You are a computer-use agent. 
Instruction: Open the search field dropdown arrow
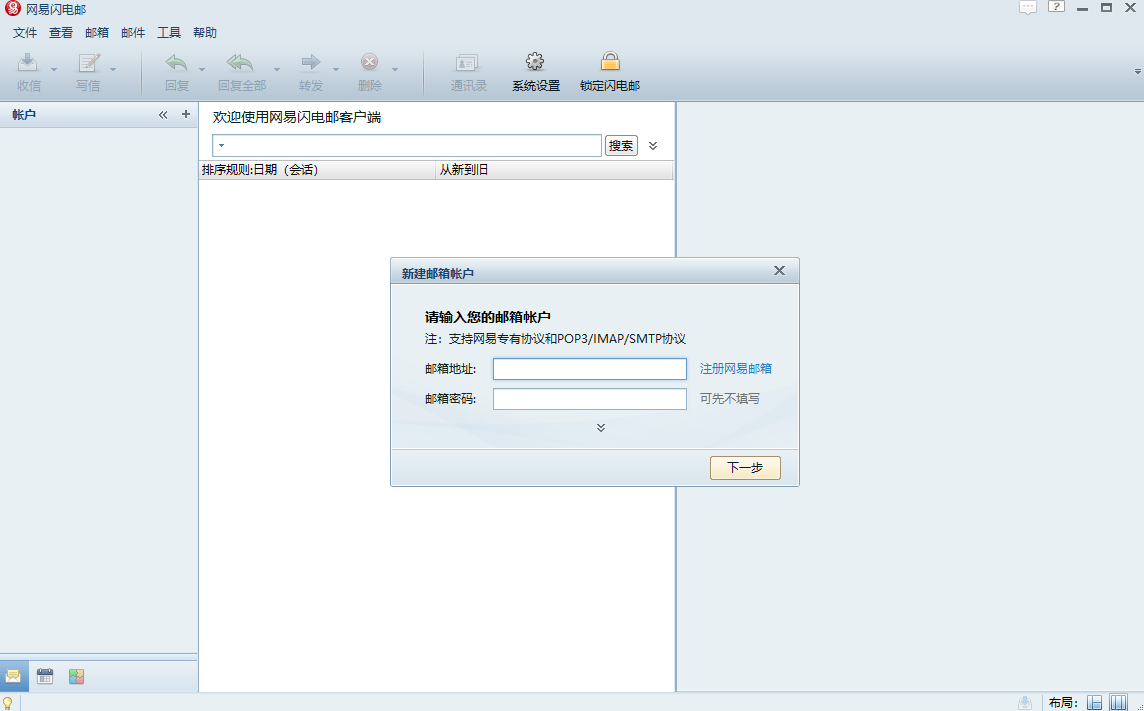coord(221,146)
